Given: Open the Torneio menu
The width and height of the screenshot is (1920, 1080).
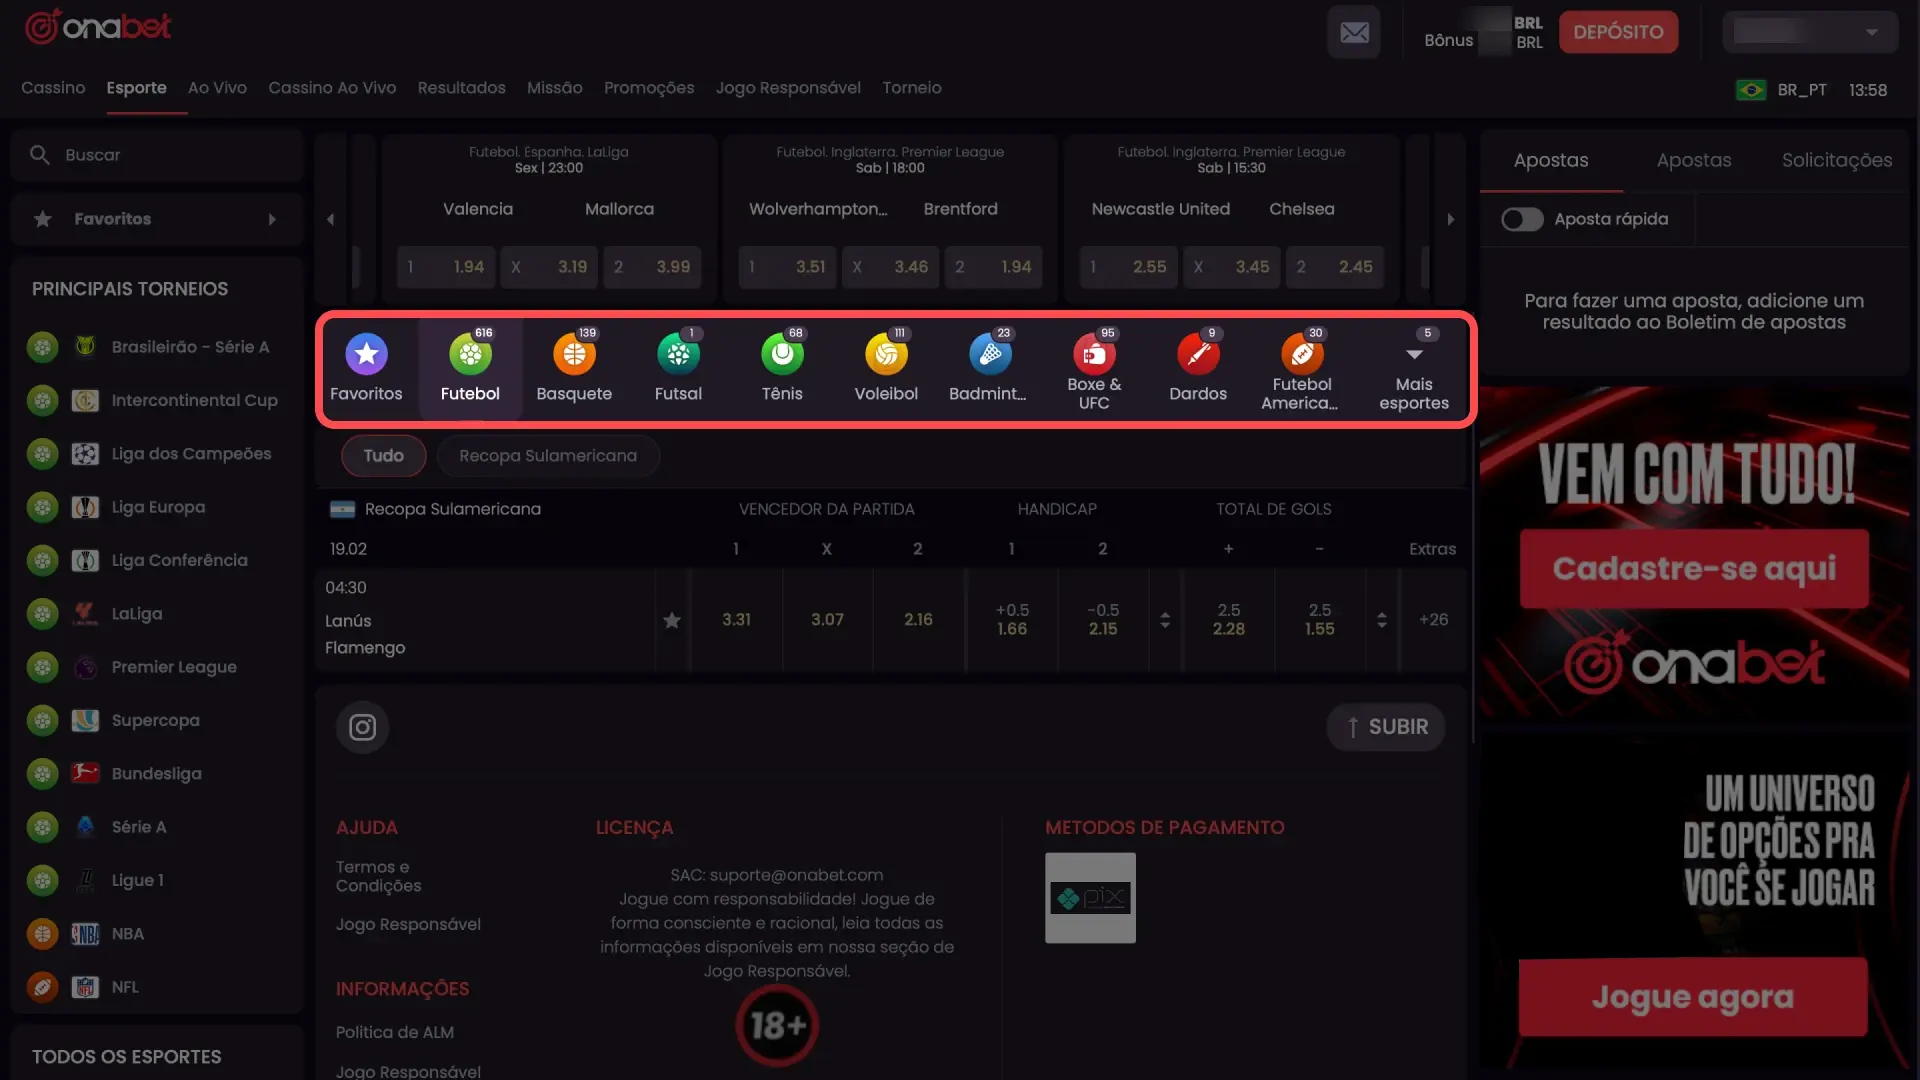Looking at the screenshot, I should coord(912,88).
